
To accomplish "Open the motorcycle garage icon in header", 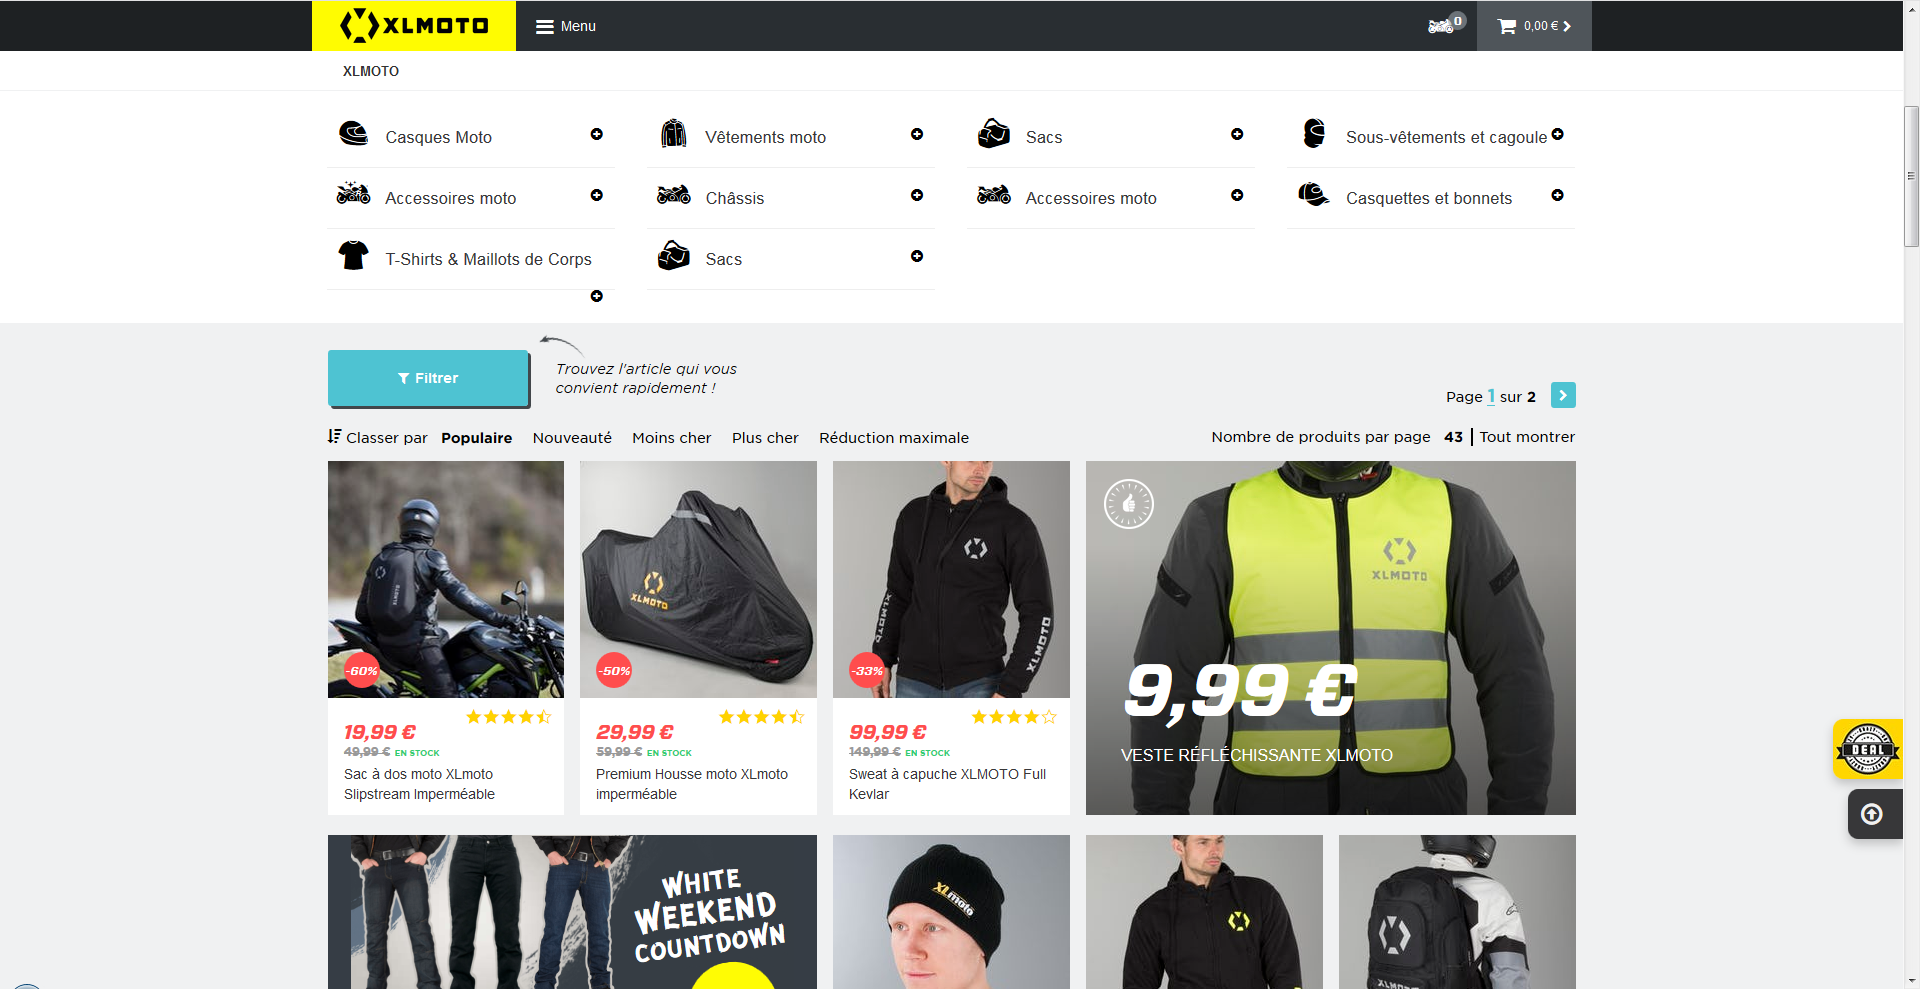I will pyautogui.click(x=1445, y=25).
